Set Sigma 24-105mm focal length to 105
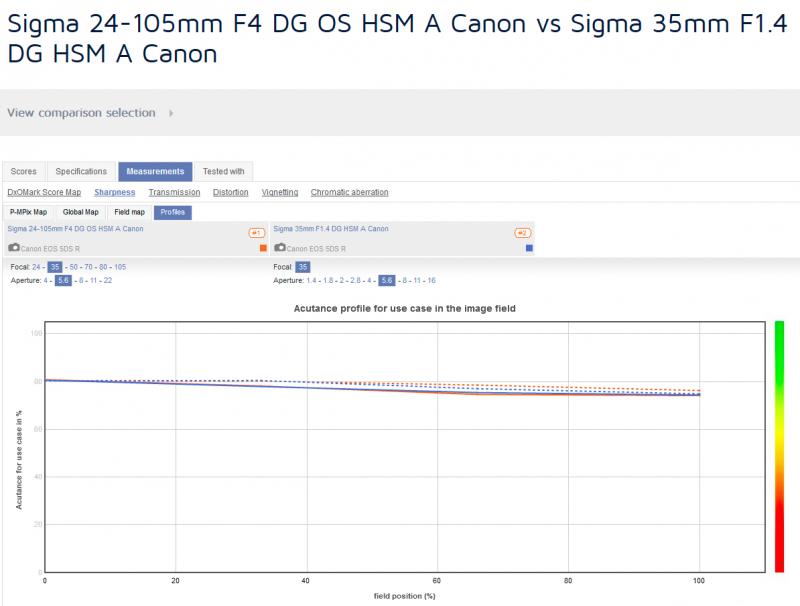 pyautogui.click(x=120, y=267)
